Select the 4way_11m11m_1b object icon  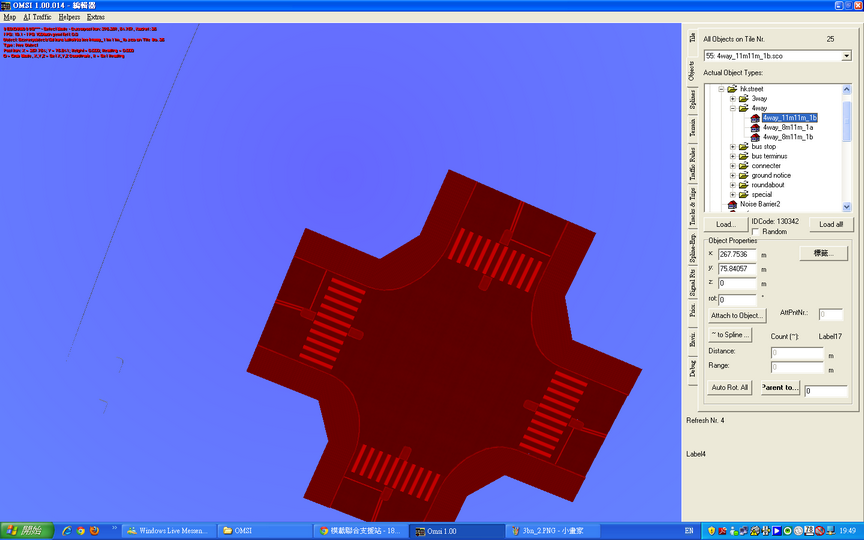click(x=755, y=118)
